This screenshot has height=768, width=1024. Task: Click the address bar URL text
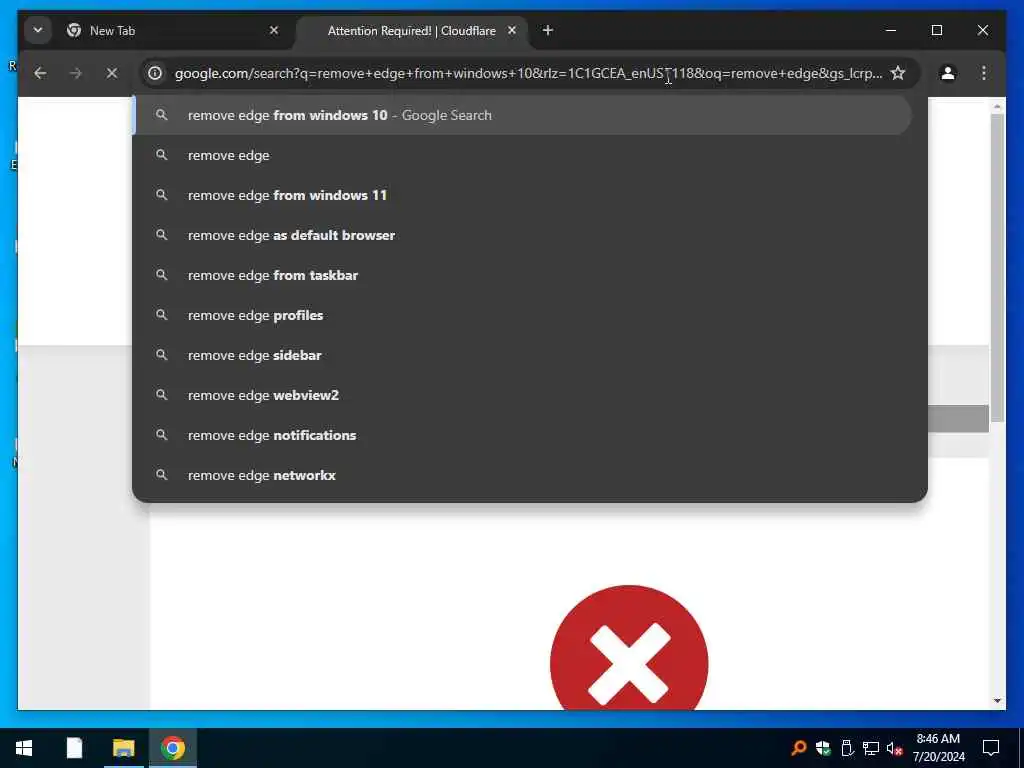pos(528,73)
